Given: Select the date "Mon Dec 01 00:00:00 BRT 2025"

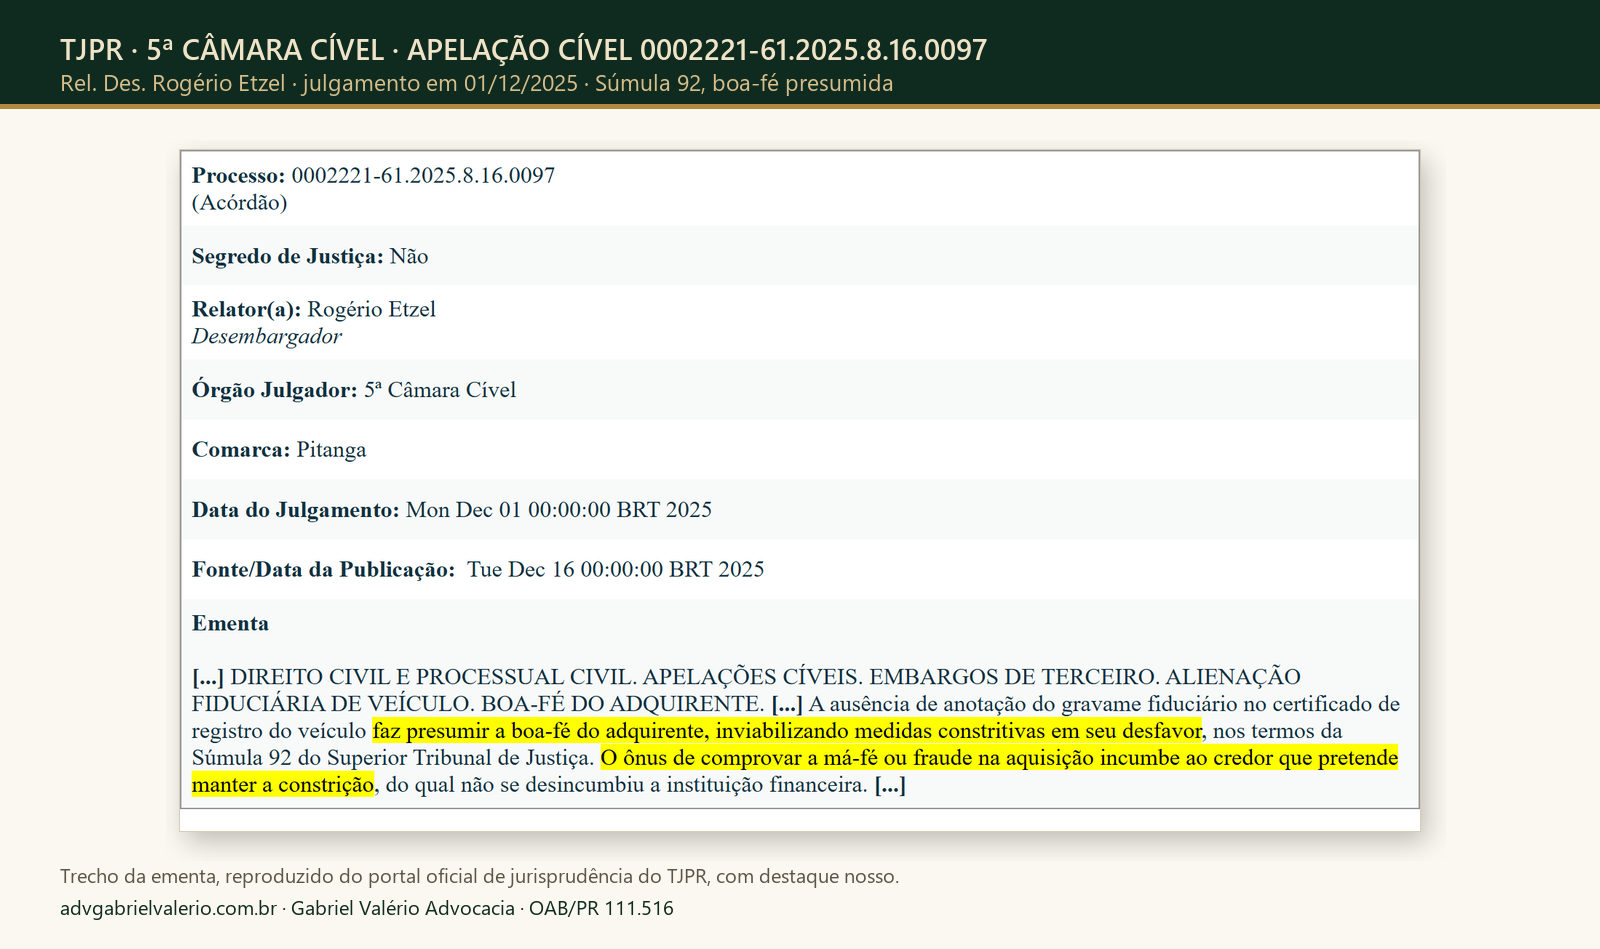Looking at the screenshot, I should (559, 510).
